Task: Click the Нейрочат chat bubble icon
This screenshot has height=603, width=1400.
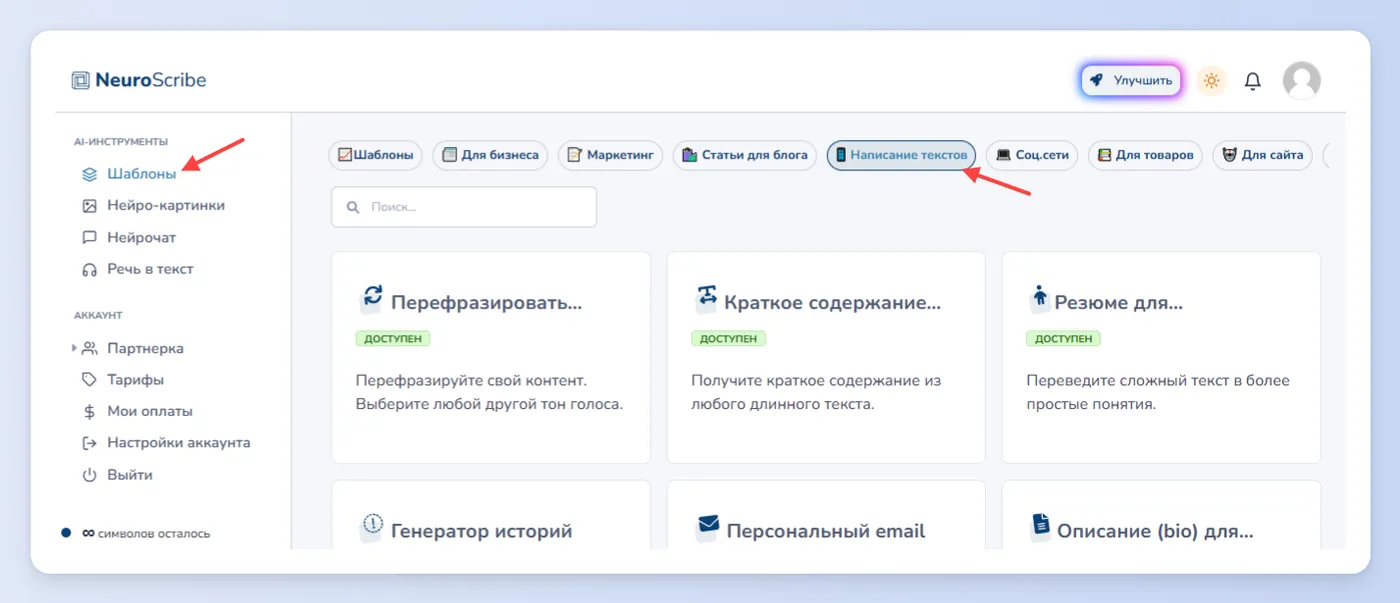Action: (x=89, y=238)
